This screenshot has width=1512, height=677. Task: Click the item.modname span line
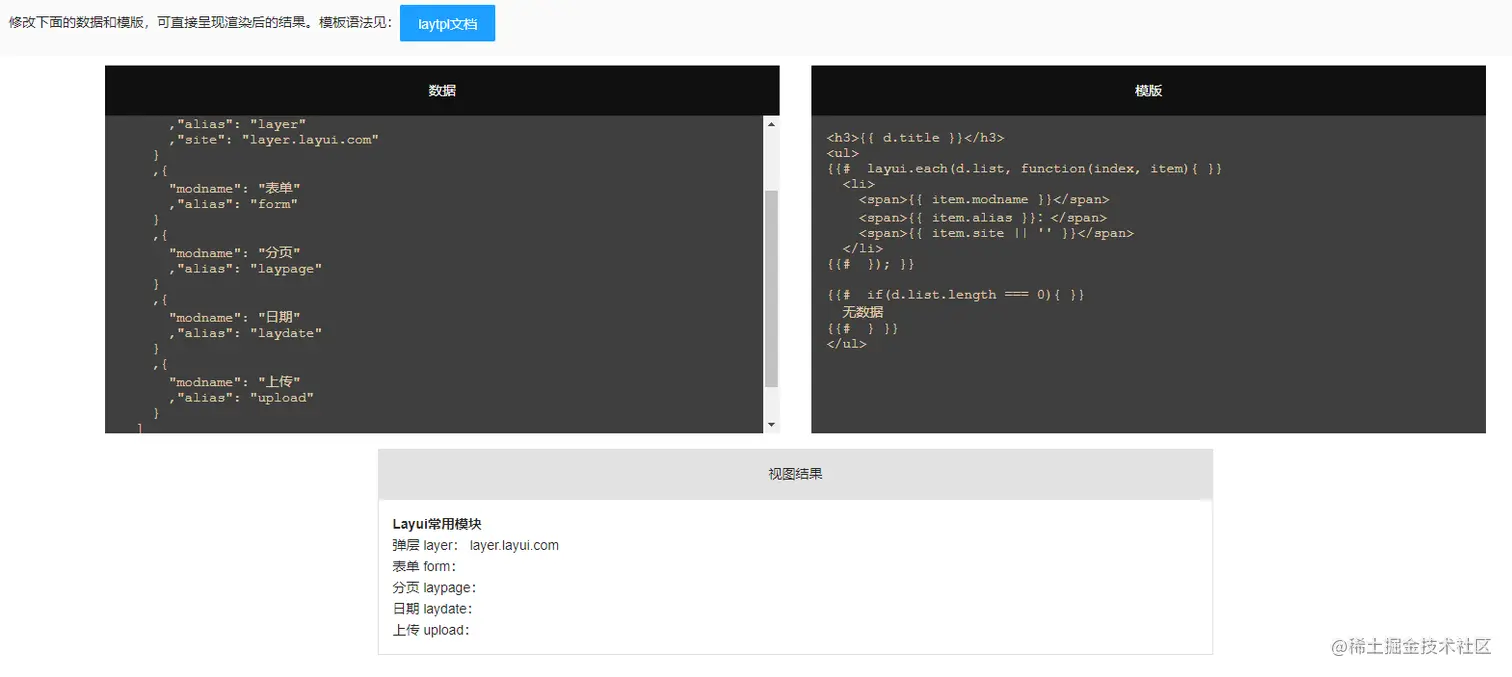point(984,200)
